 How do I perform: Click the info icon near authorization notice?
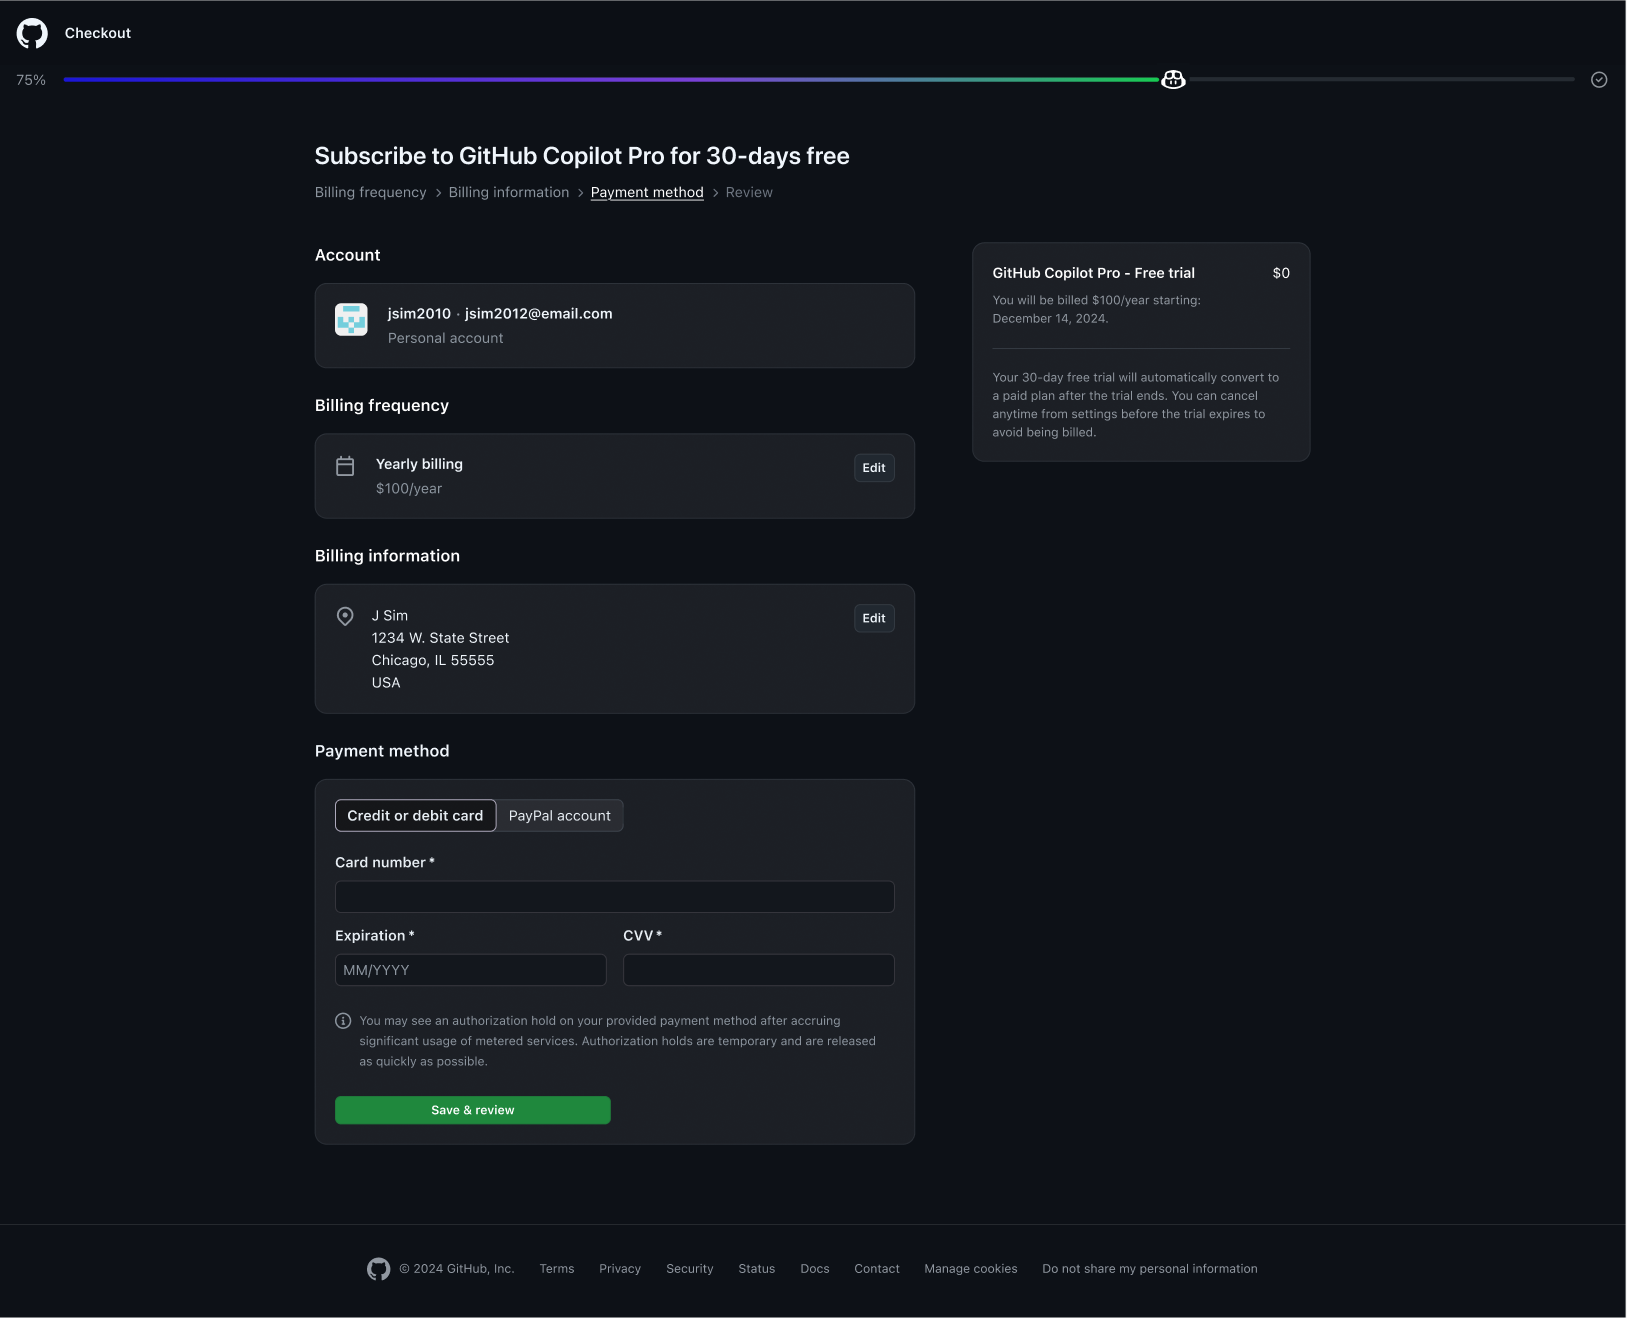(x=343, y=1021)
